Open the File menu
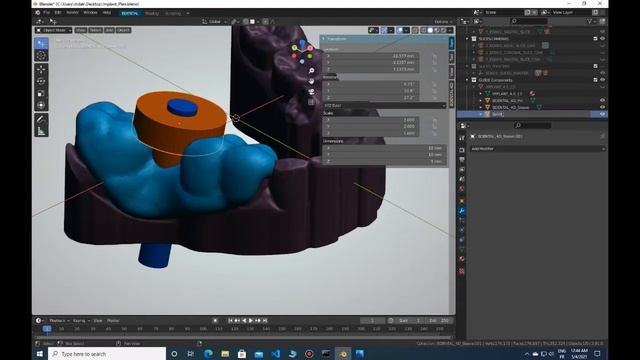 click(47, 13)
